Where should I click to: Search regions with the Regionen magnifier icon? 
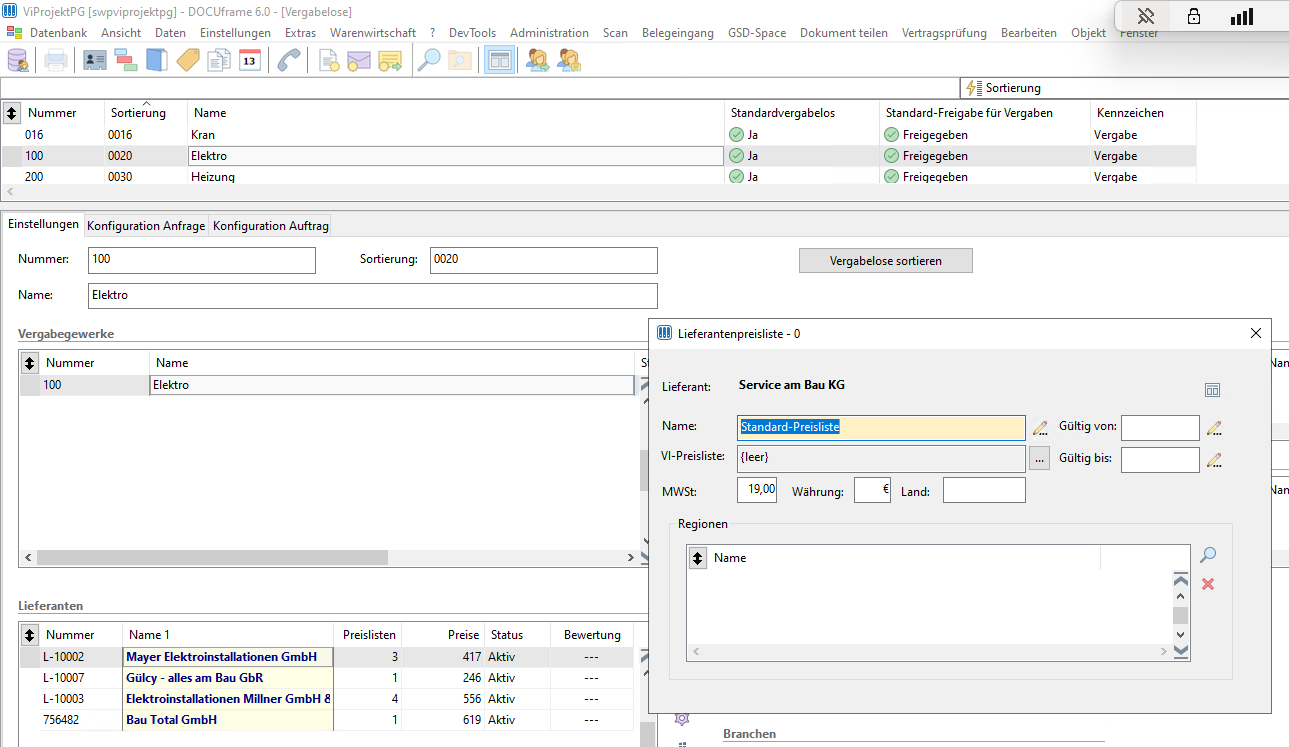point(1208,555)
